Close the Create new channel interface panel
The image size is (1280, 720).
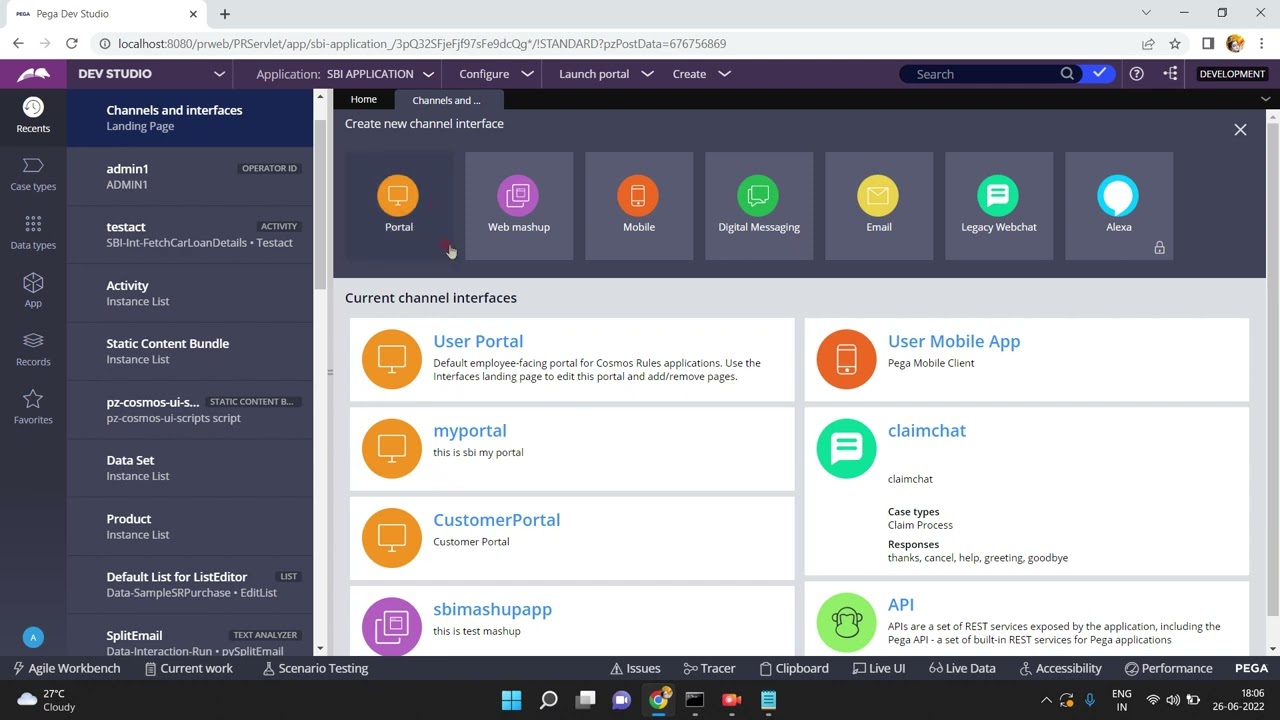pyautogui.click(x=1240, y=130)
